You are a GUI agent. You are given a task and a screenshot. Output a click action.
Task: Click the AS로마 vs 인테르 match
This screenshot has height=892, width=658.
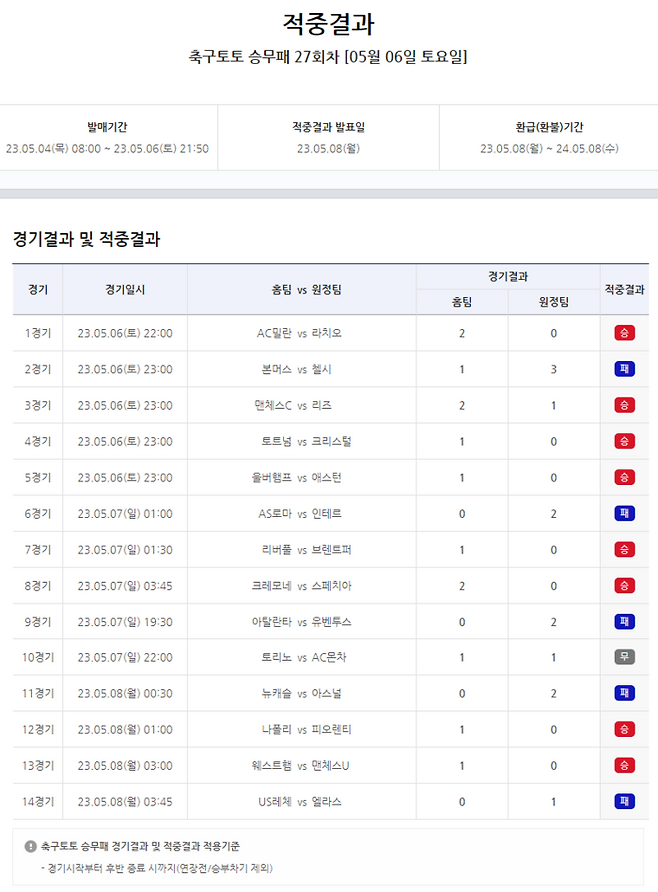pos(300,514)
